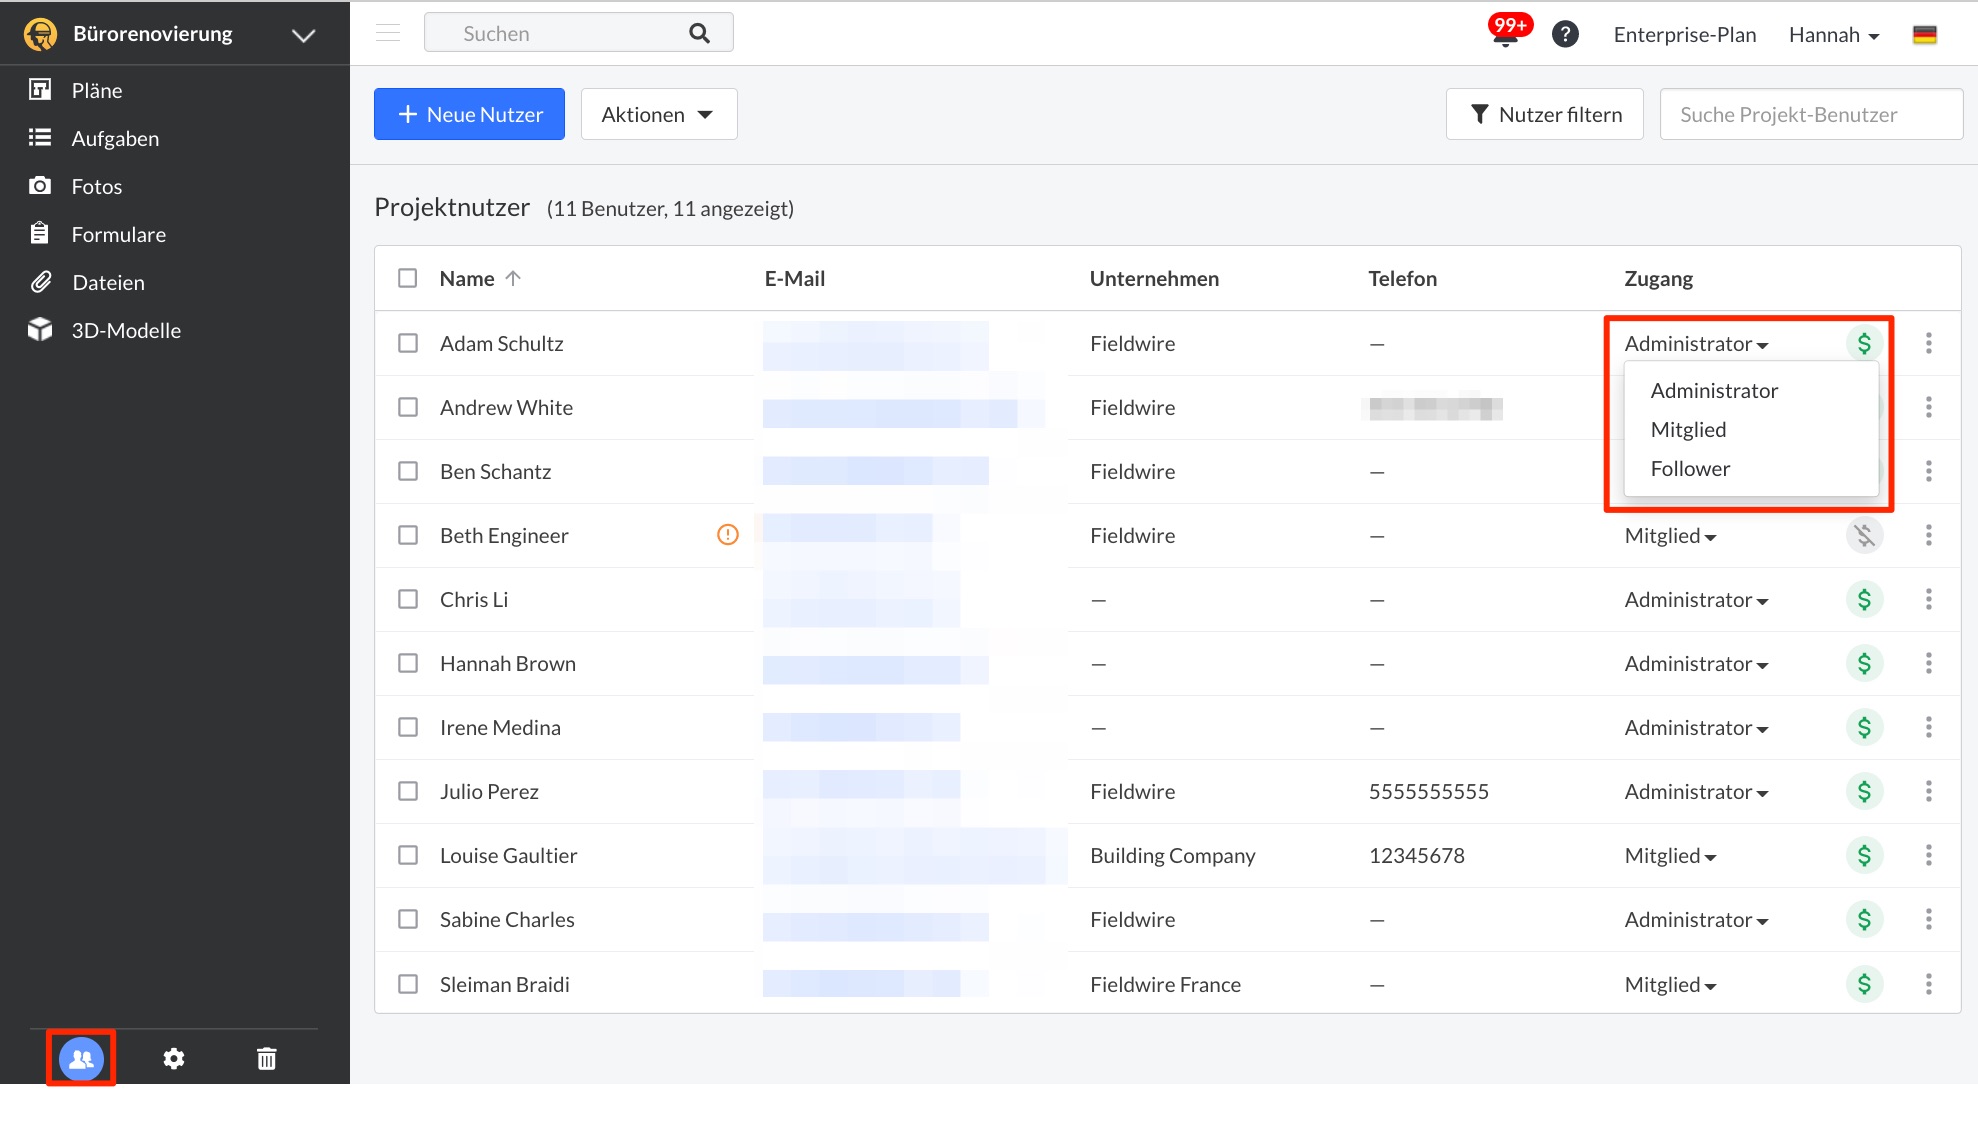Open three-dot menu for Sabine Charles

tap(1929, 919)
